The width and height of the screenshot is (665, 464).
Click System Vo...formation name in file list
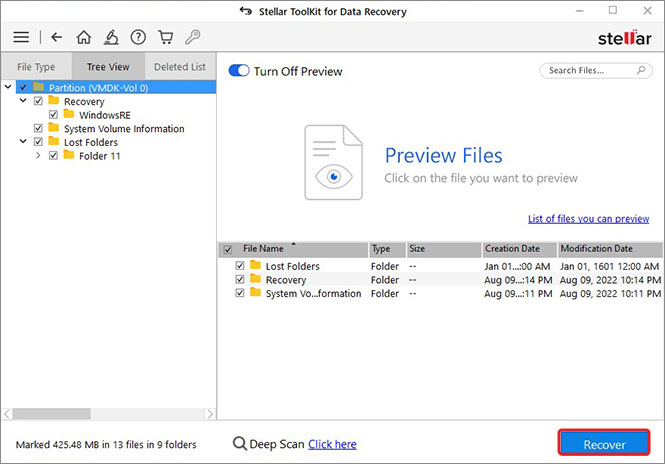point(313,293)
